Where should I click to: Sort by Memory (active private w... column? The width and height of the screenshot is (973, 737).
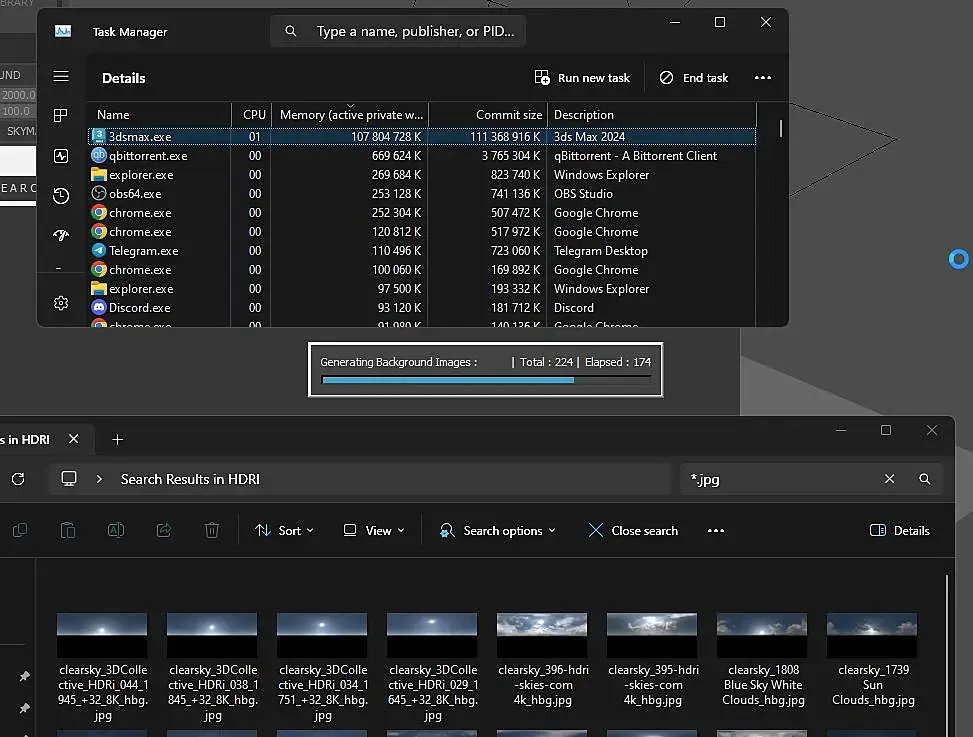(x=350, y=115)
